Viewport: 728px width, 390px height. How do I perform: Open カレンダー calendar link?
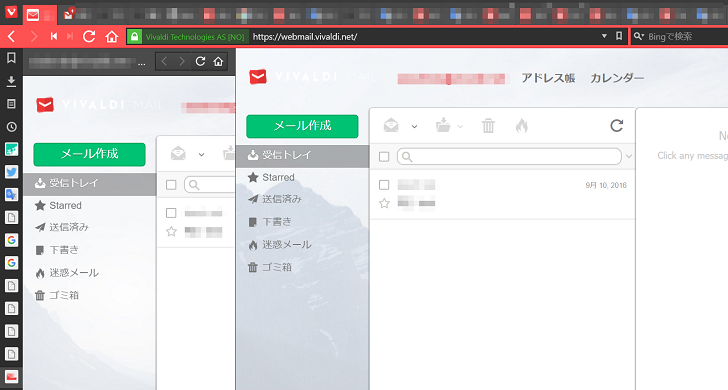pos(617,78)
